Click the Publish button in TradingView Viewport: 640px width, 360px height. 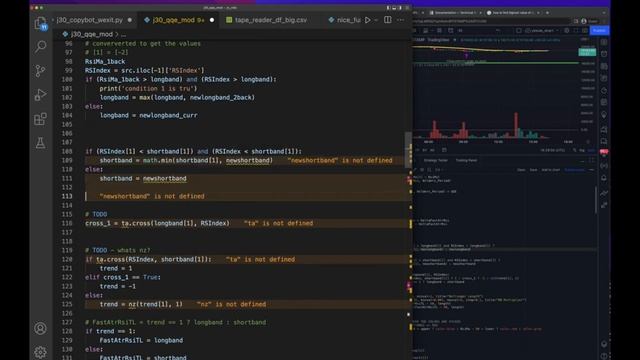[599, 31]
